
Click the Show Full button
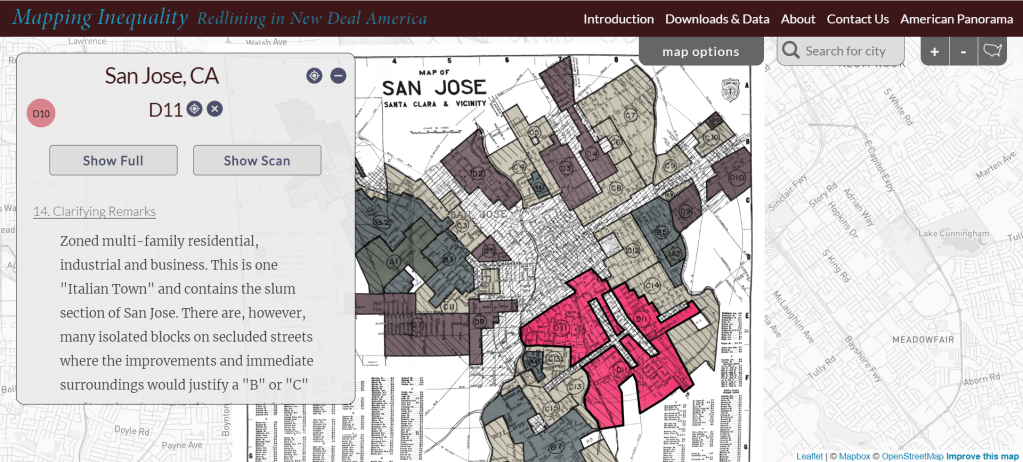113,160
